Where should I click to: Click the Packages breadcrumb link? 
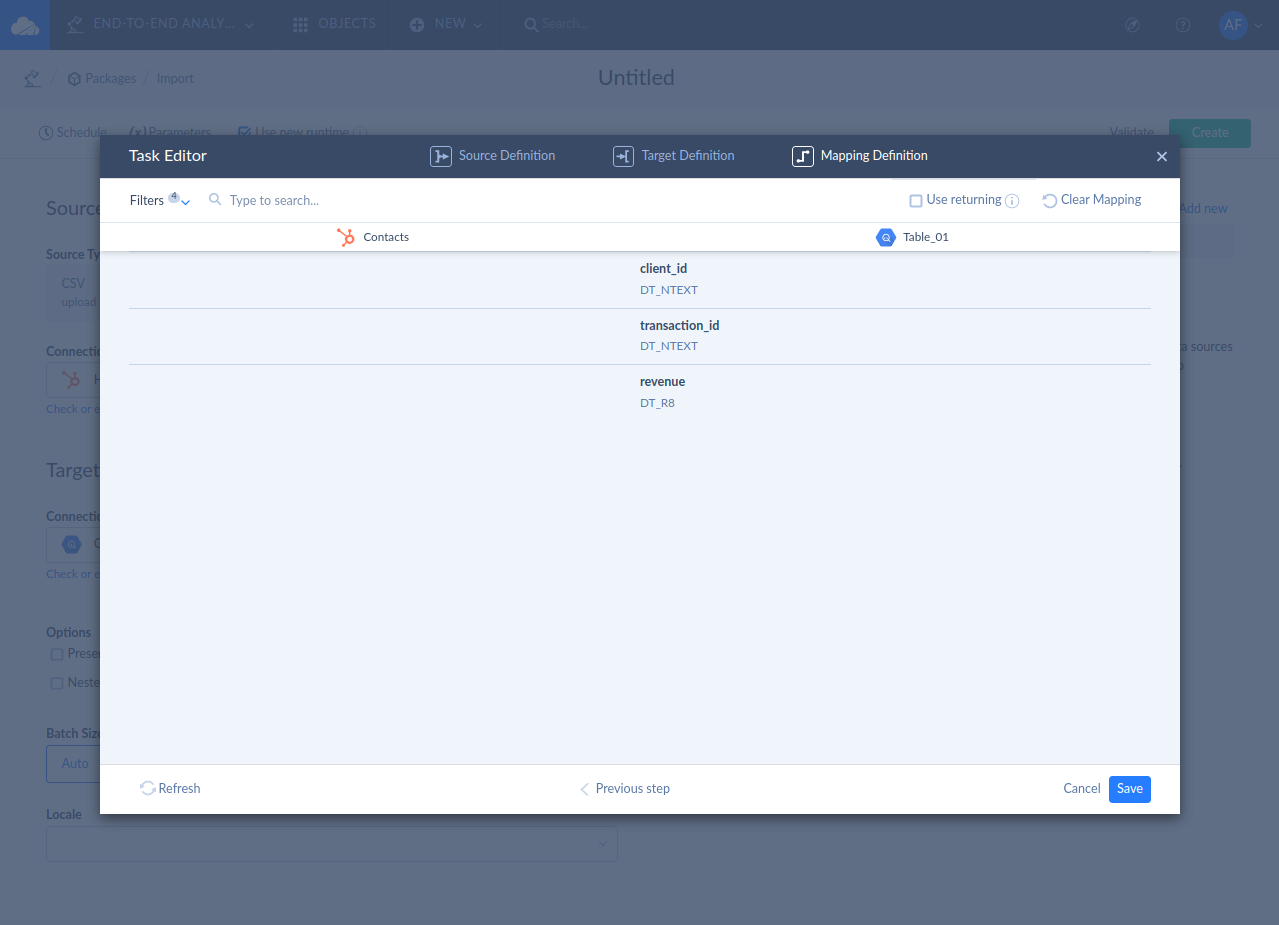(102, 78)
